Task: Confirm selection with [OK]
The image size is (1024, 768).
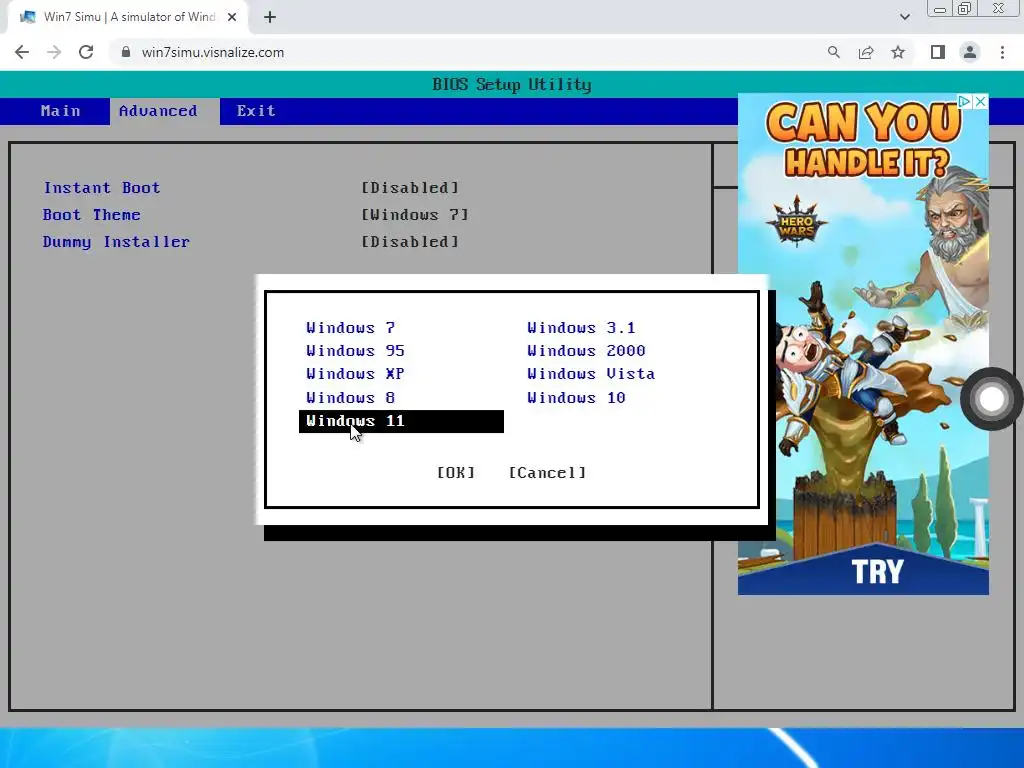Action: click(x=456, y=473)
